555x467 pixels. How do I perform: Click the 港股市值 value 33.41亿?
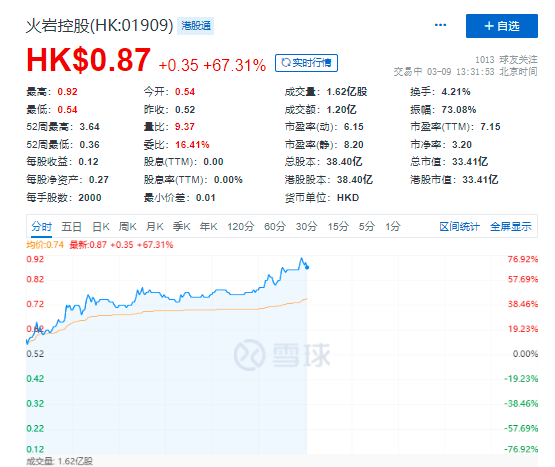pyautogui.click(x=480, y=180)
